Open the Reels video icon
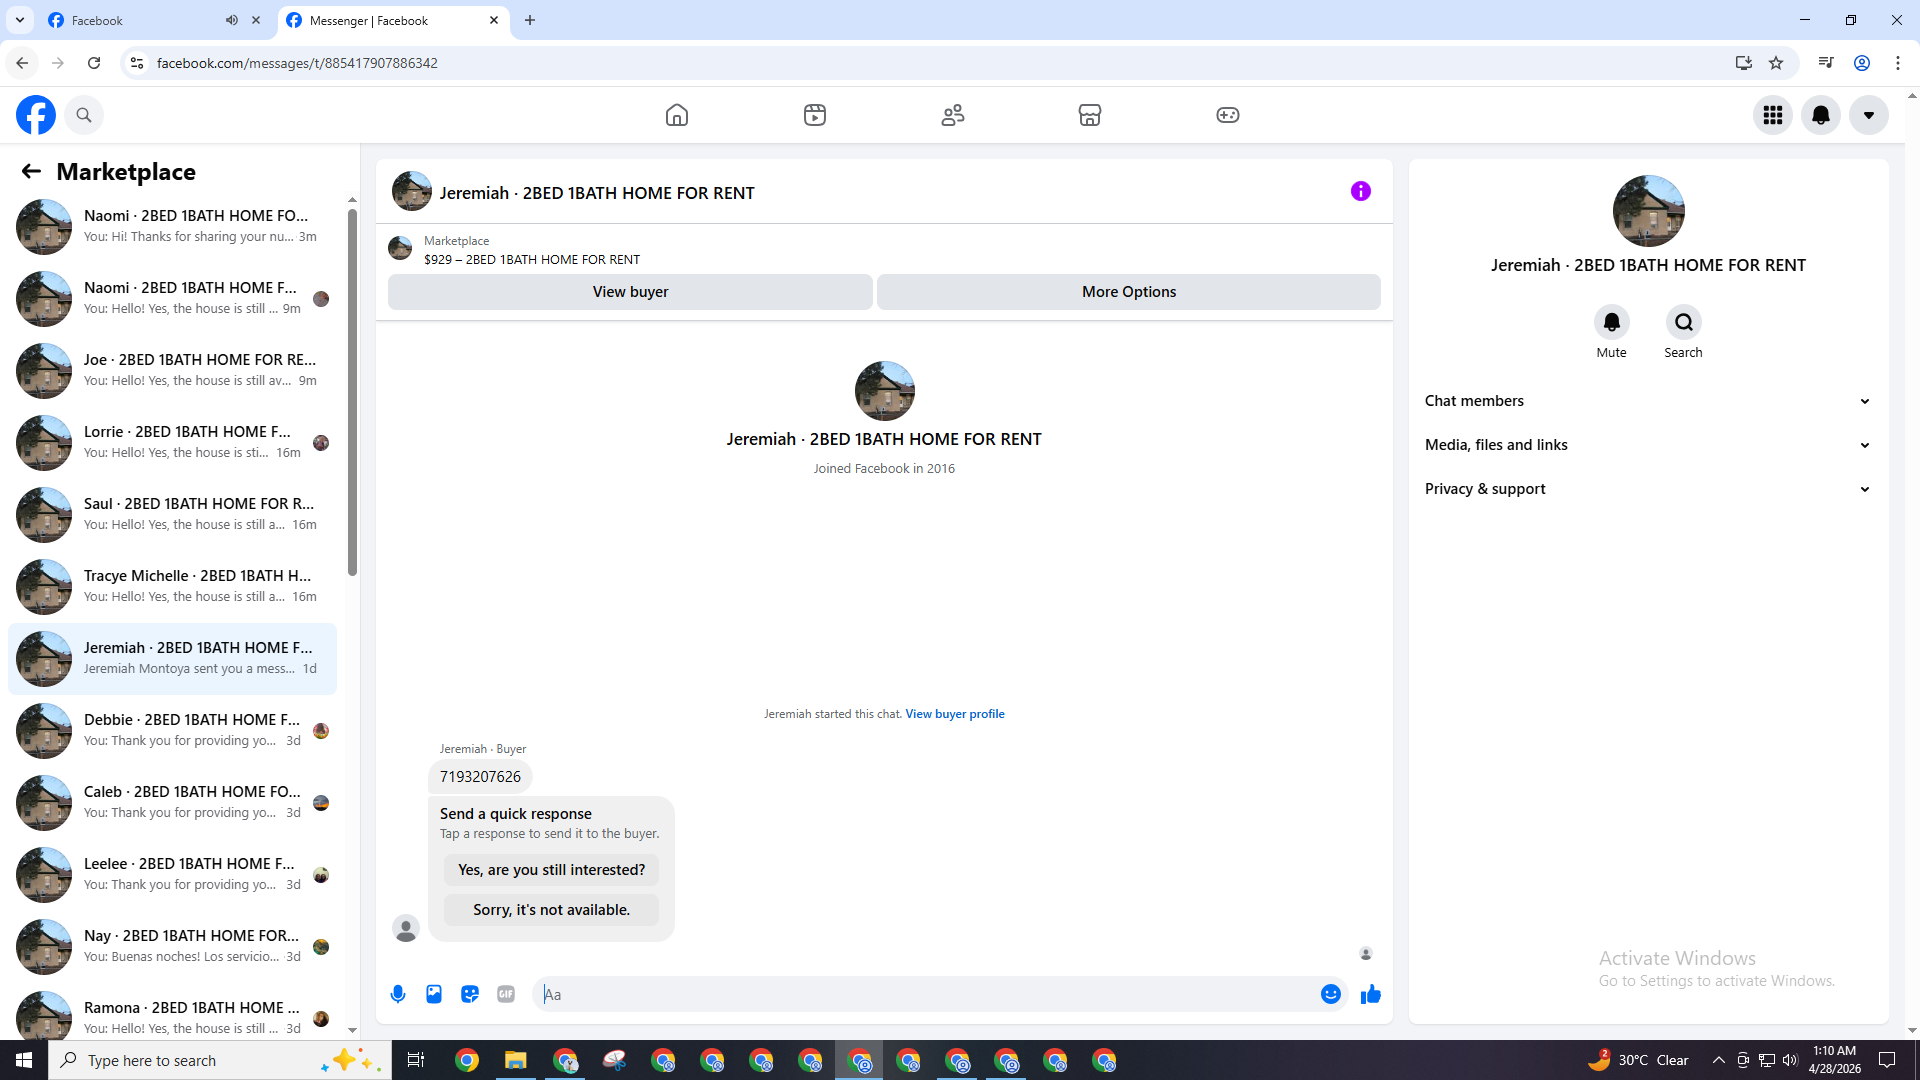The height and width of the screenshot is (1080, 1920). (815, 115)
